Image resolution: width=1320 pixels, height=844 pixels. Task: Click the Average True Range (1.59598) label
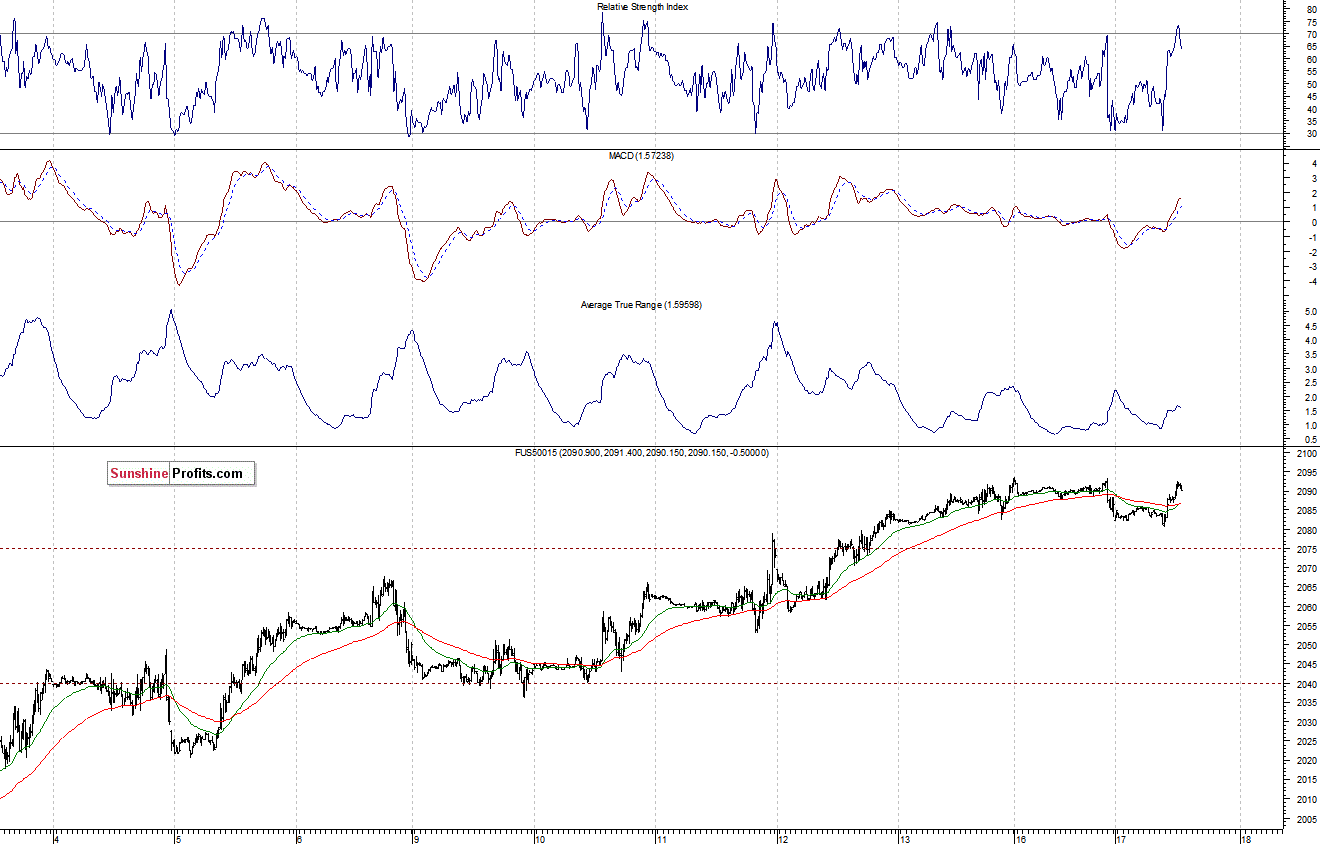pos(641,305)
